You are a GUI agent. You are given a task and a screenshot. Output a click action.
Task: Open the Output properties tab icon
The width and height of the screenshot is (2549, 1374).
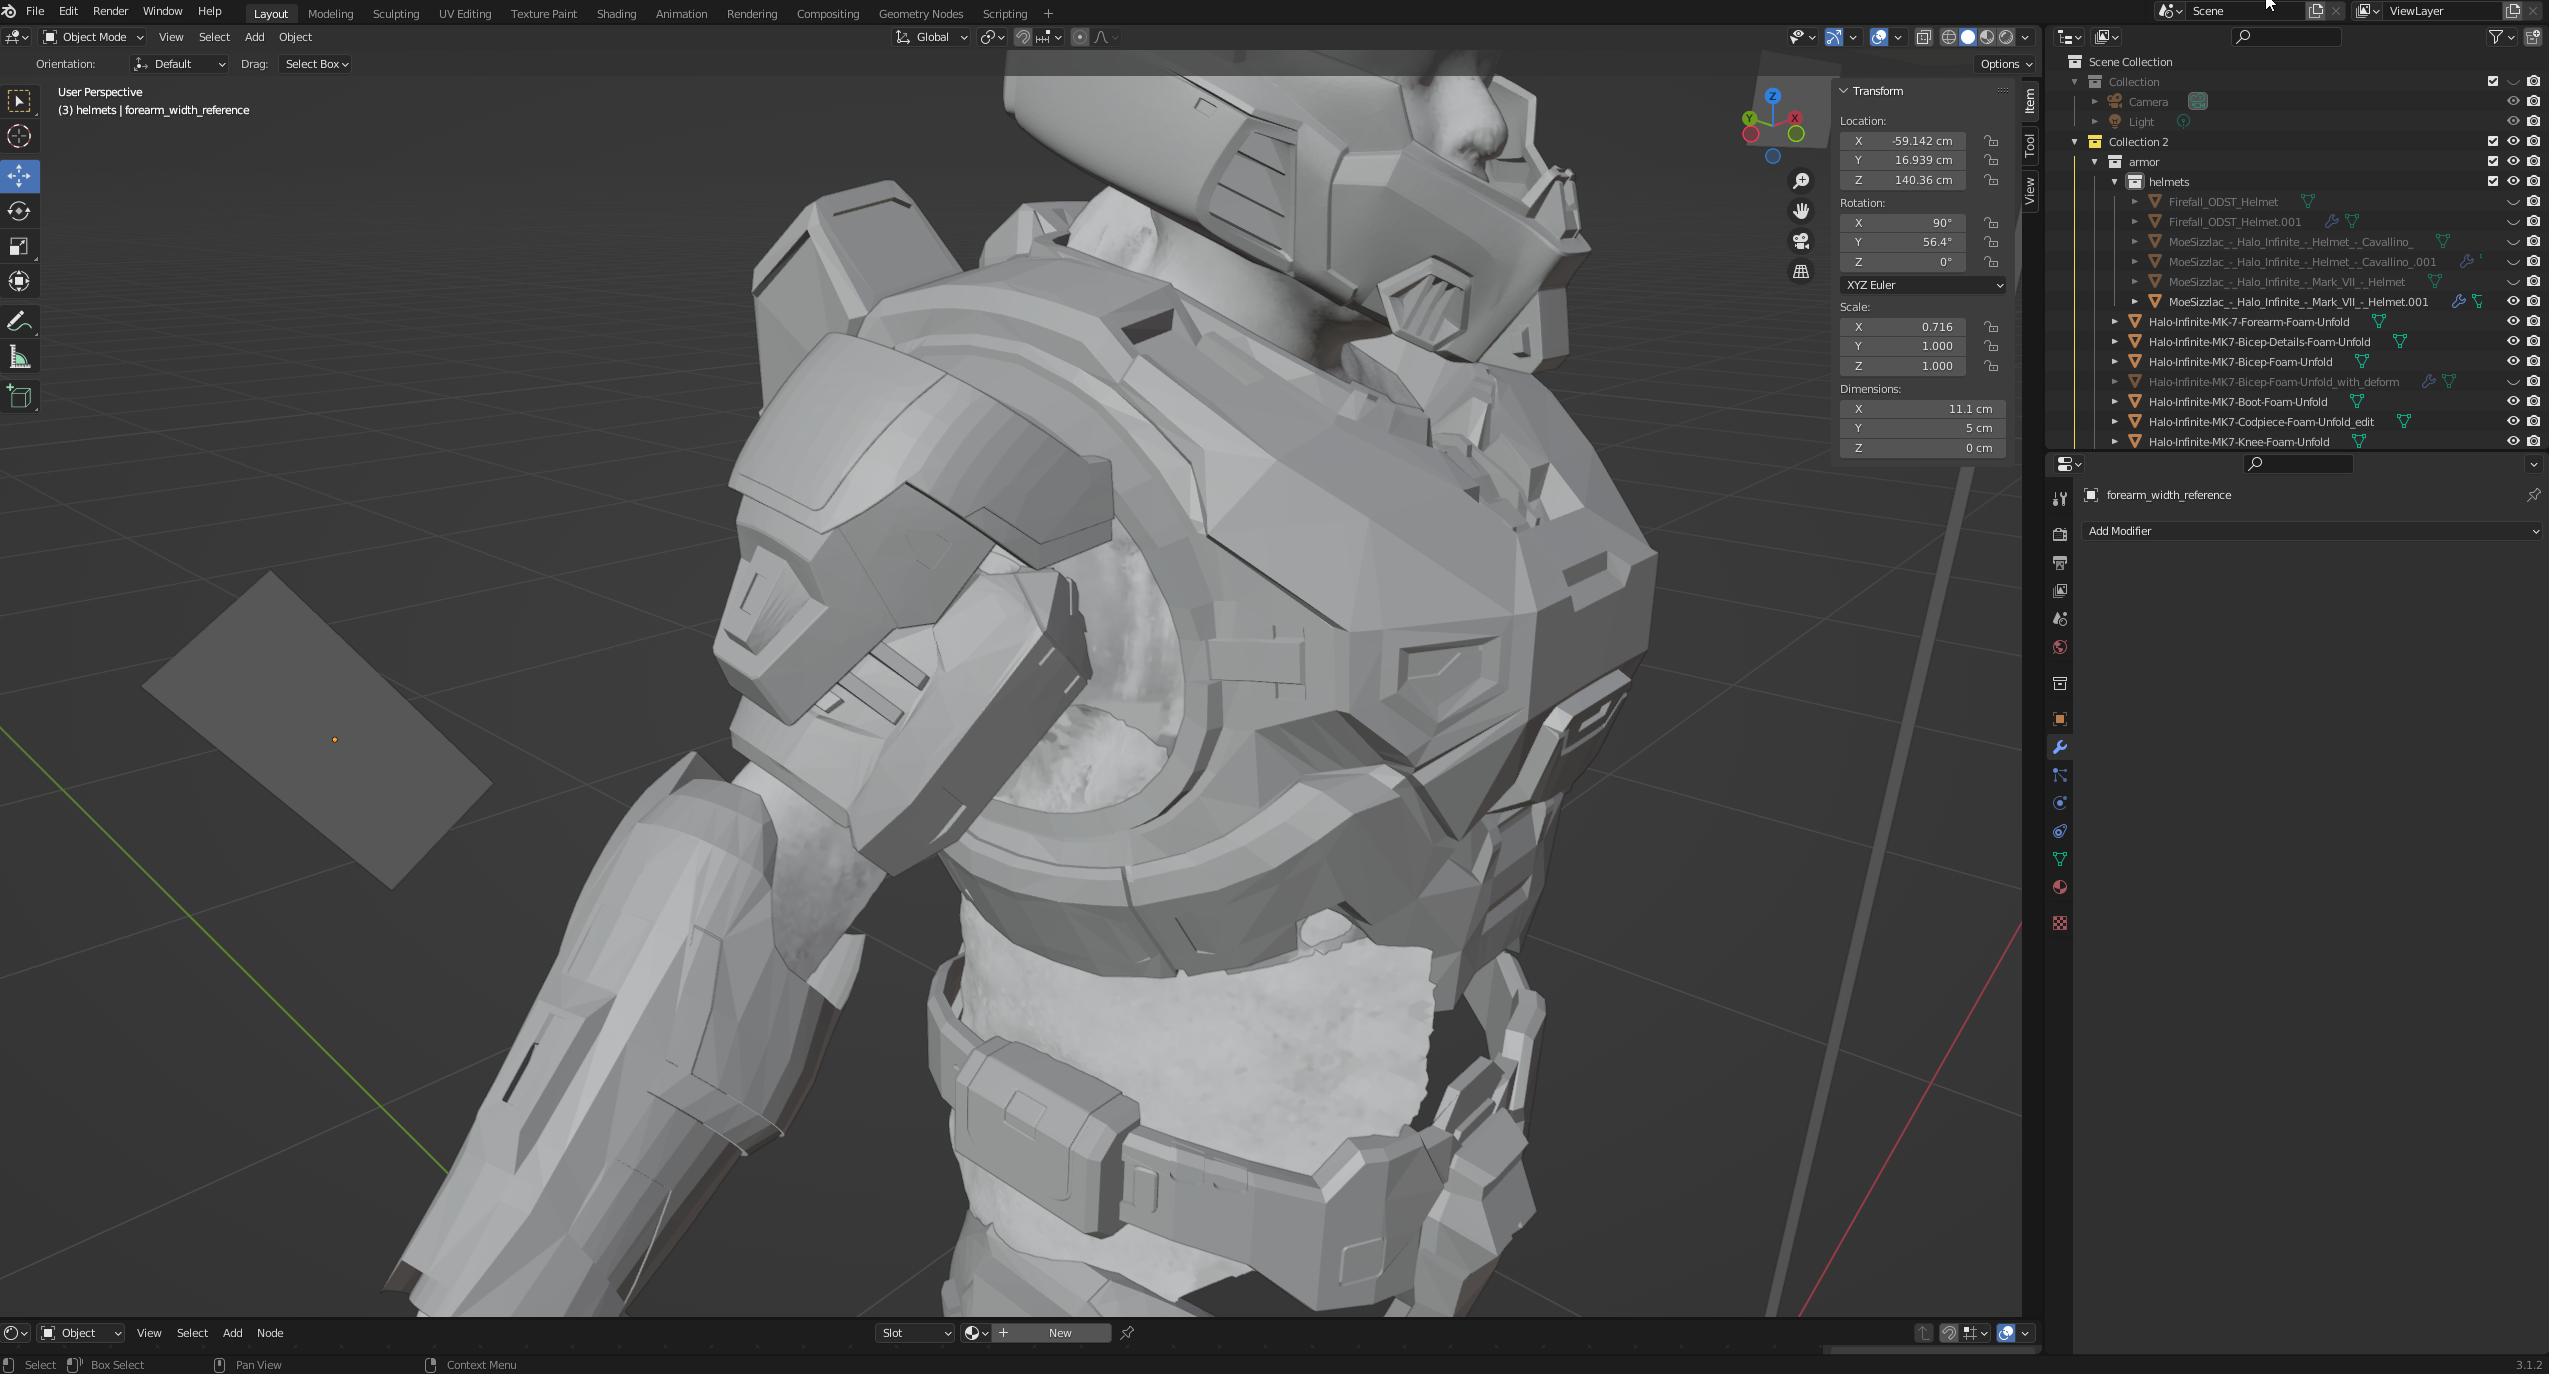[2060, 563]
